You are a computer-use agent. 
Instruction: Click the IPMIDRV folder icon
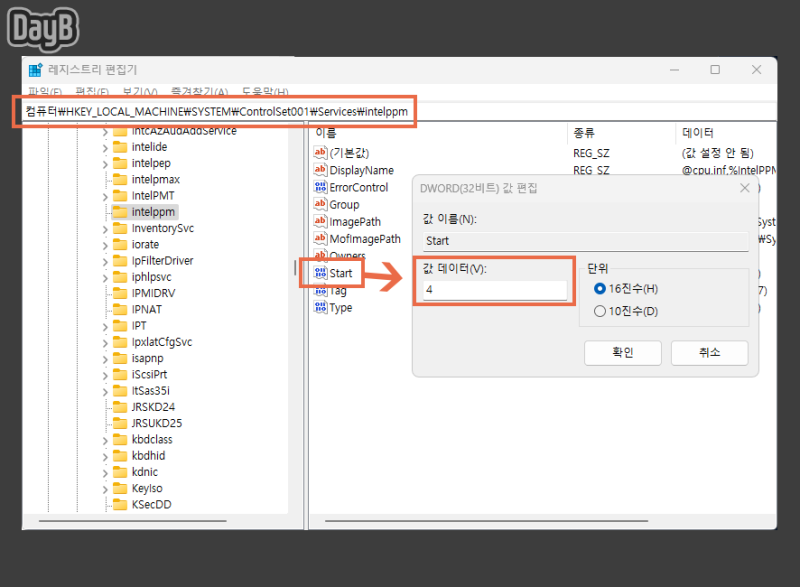click(x=120, y=293)
